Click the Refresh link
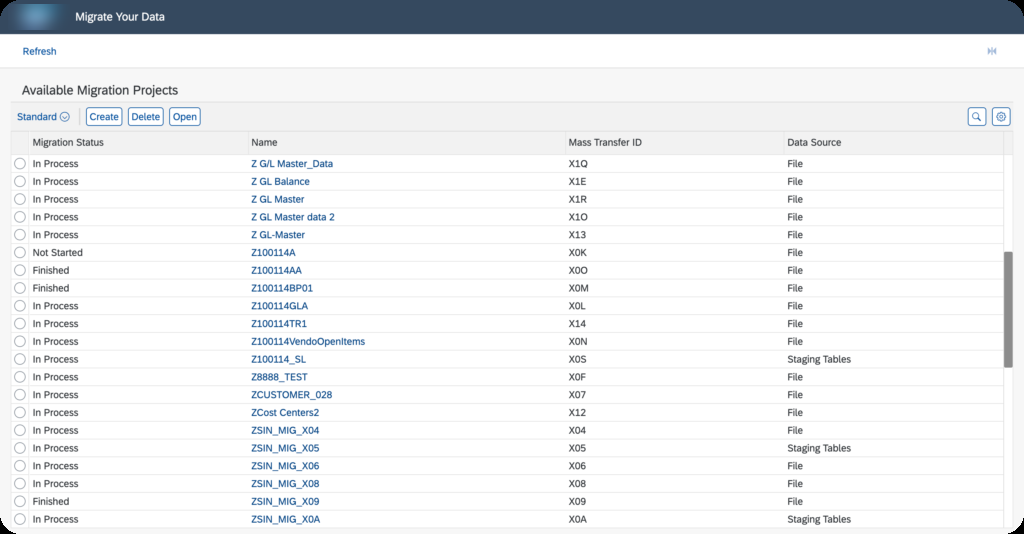 [x=39, y=51]
